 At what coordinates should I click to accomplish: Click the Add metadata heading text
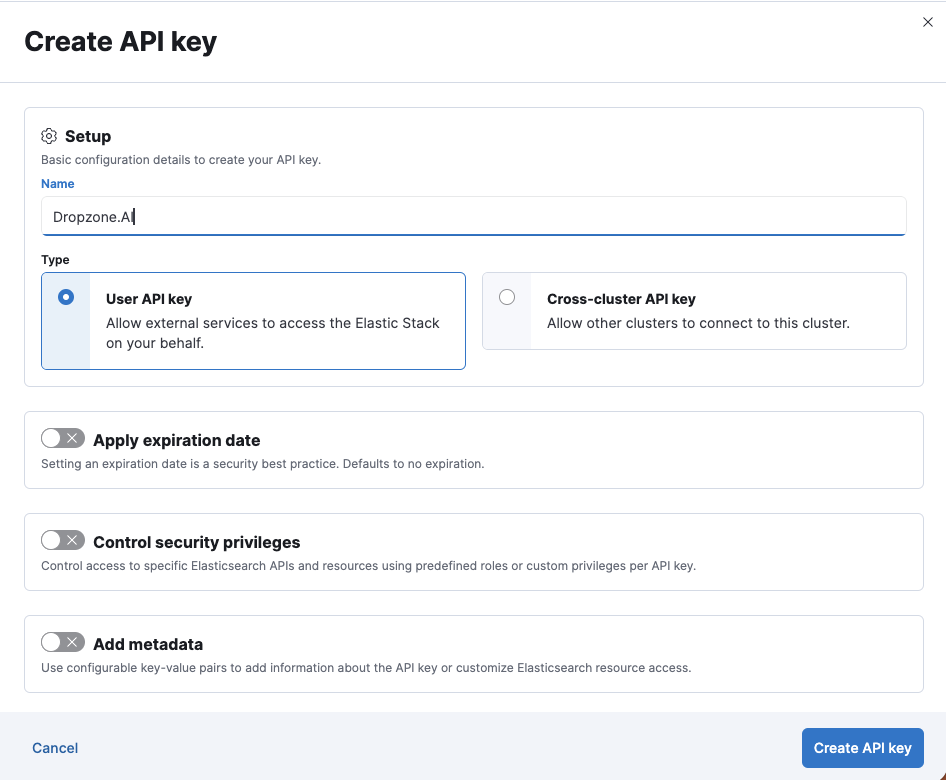click(x=148, y=644)
